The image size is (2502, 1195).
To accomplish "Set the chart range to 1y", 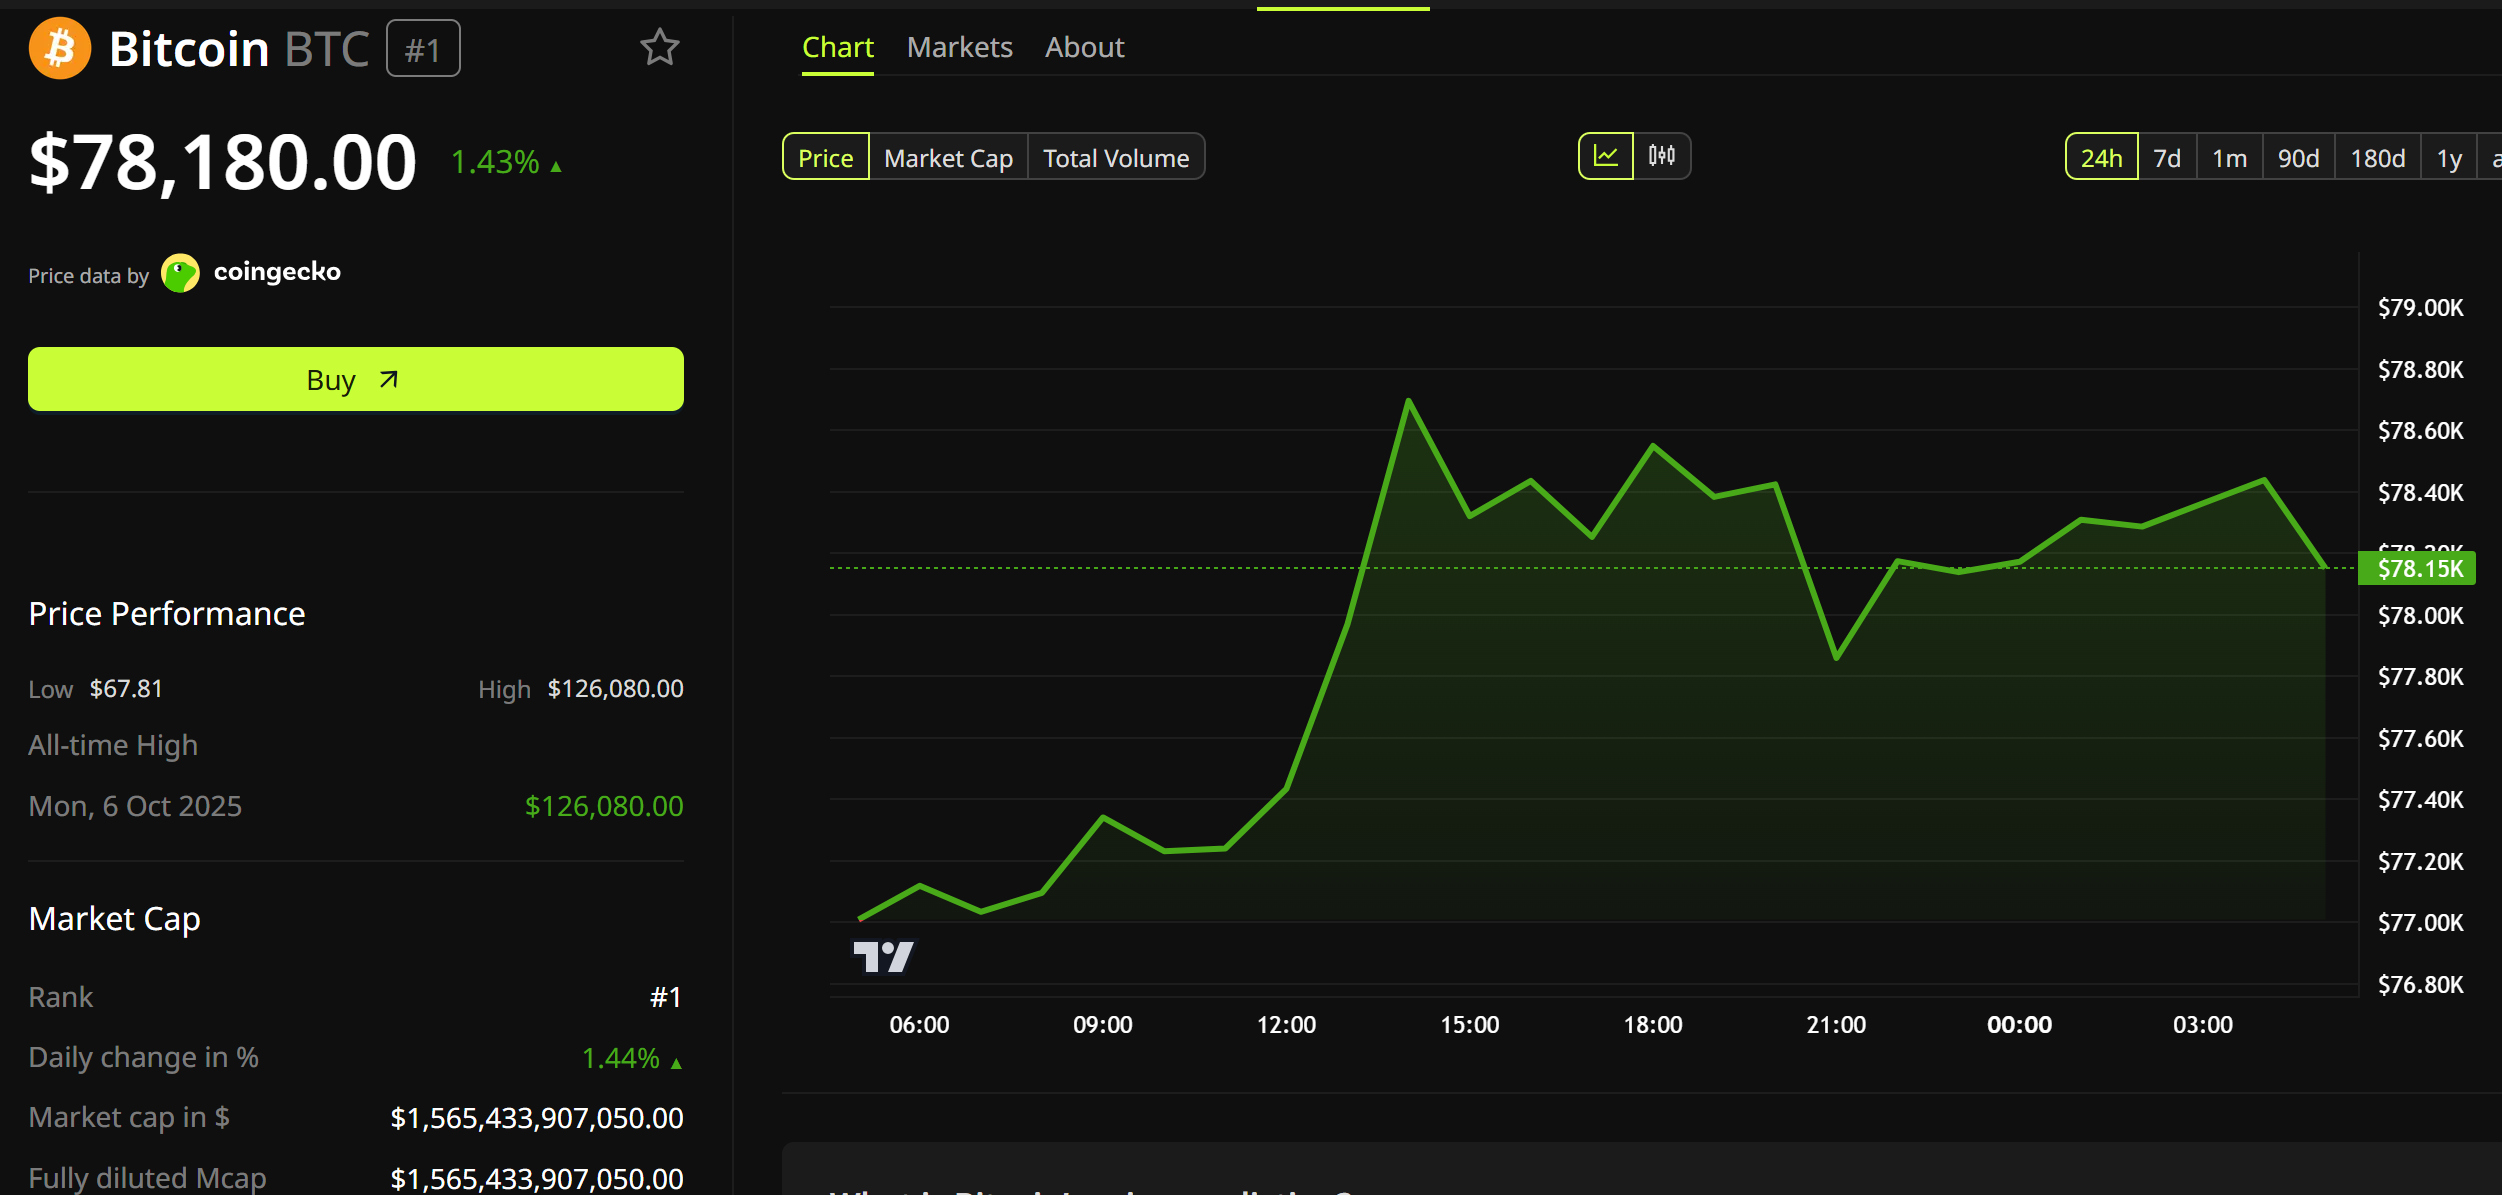I will coord(2449,157).
